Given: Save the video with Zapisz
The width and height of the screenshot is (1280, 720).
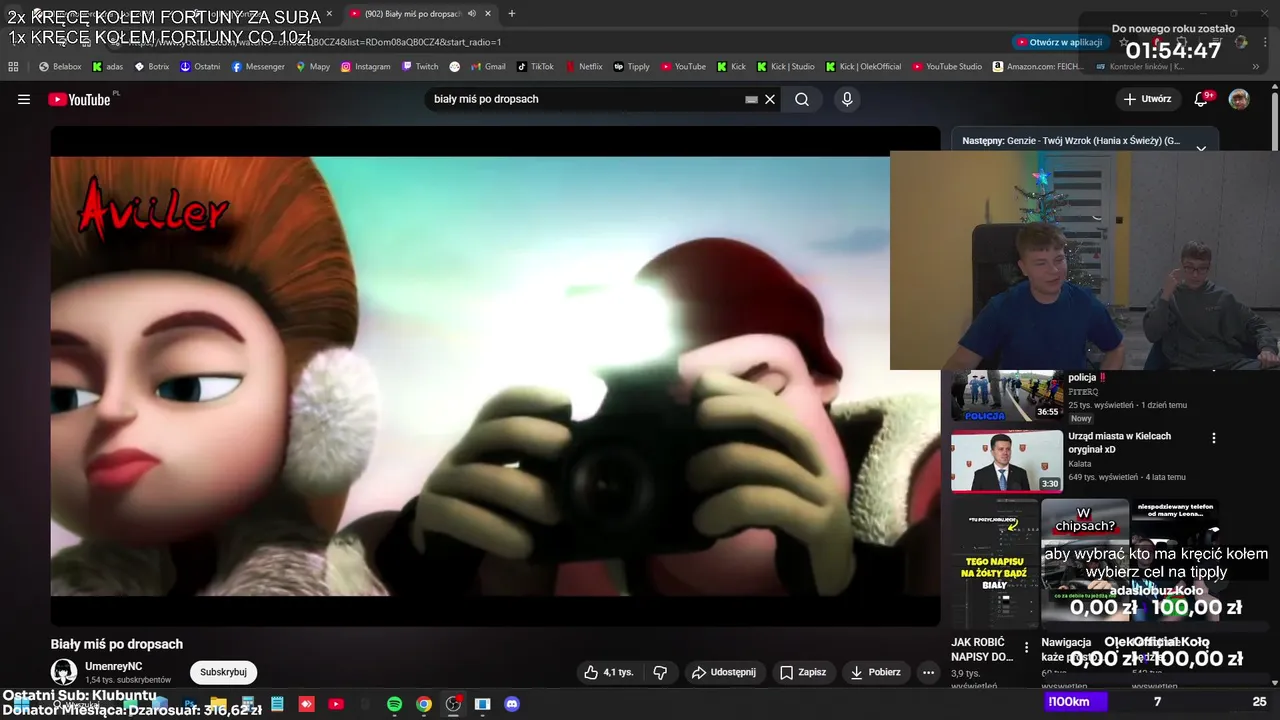Looking at the screenshot, I should click(x=804, y=672).
